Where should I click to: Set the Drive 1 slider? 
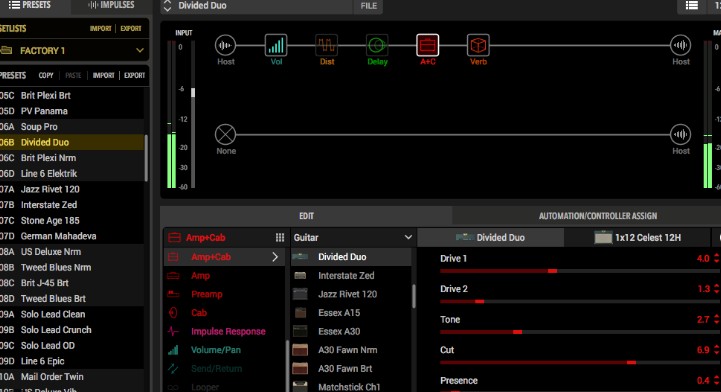point(552,271)
